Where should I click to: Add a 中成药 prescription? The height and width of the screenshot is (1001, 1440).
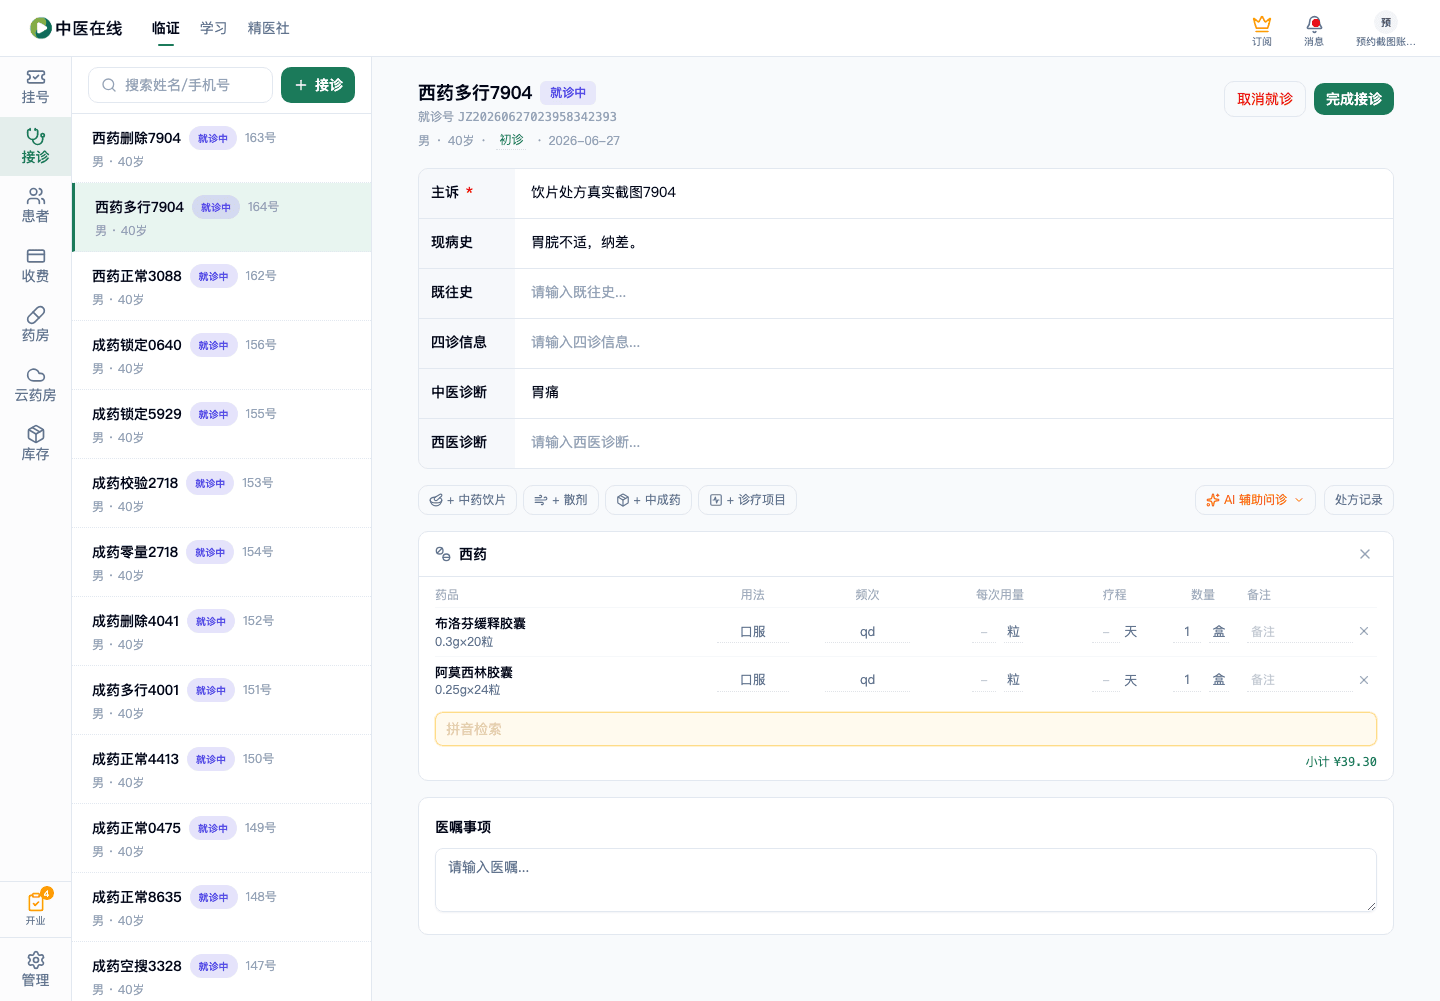click(x=648, y=500)
